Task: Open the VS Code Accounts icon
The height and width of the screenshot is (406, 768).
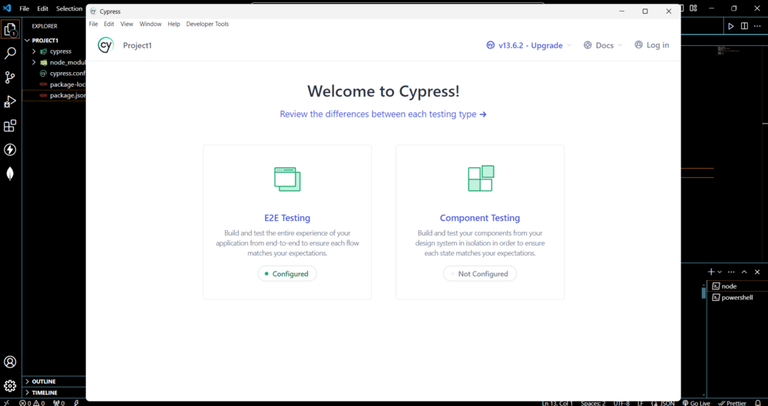Action: click(x=10, y=362)
